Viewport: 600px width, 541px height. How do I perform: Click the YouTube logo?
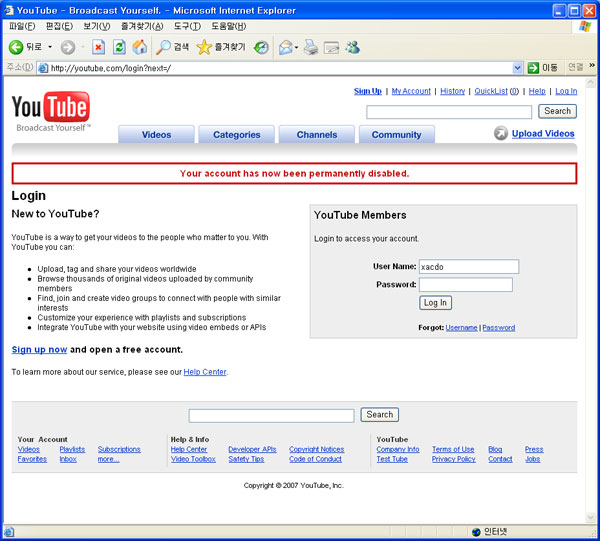[x=51, y=111]
